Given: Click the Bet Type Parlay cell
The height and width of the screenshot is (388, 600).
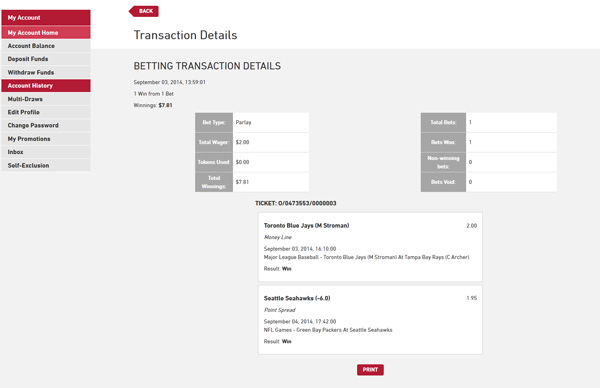Looking at the screenshot, I should point(271,122).
